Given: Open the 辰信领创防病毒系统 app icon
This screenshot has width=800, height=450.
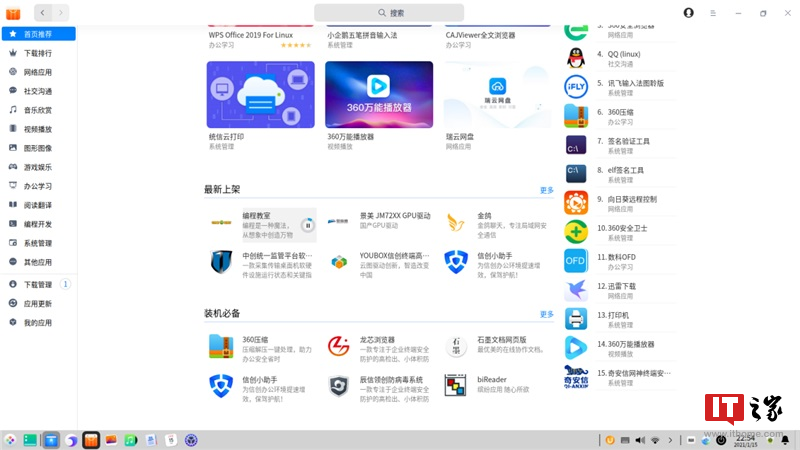Looking at the screenshot, I should pyautogui.click(x=338, y=386).
